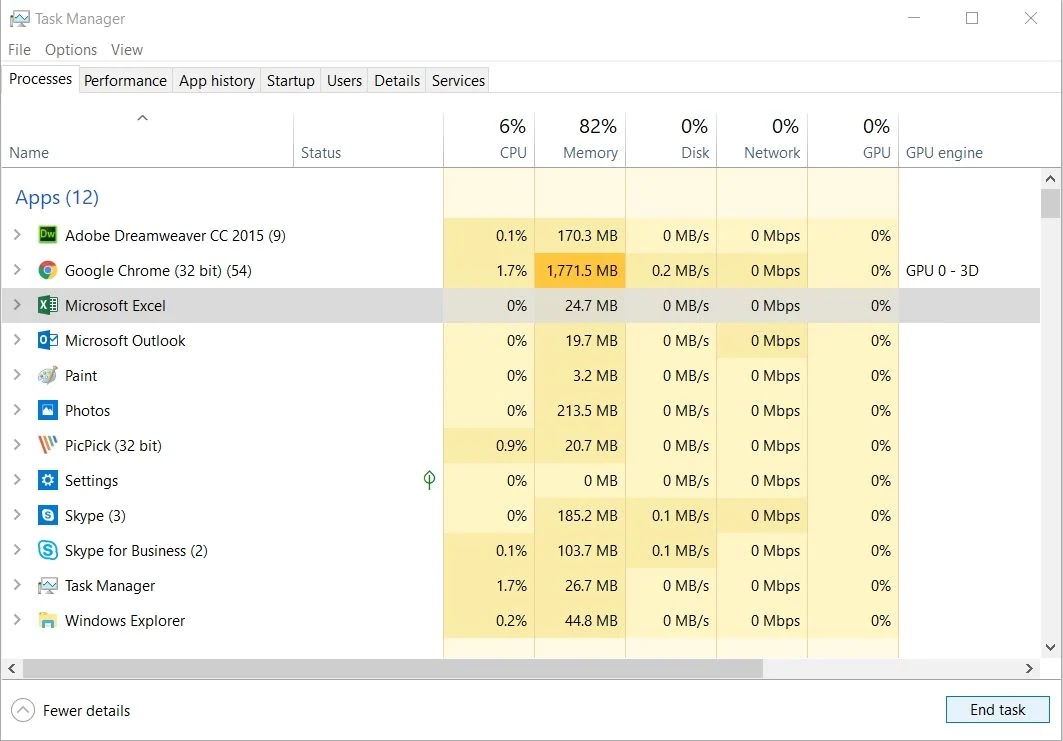Image resolution: width=1063 pixels, height=741 pixels.
Task: Click the green leaf suspended status icon
Action: pos(429,480)
